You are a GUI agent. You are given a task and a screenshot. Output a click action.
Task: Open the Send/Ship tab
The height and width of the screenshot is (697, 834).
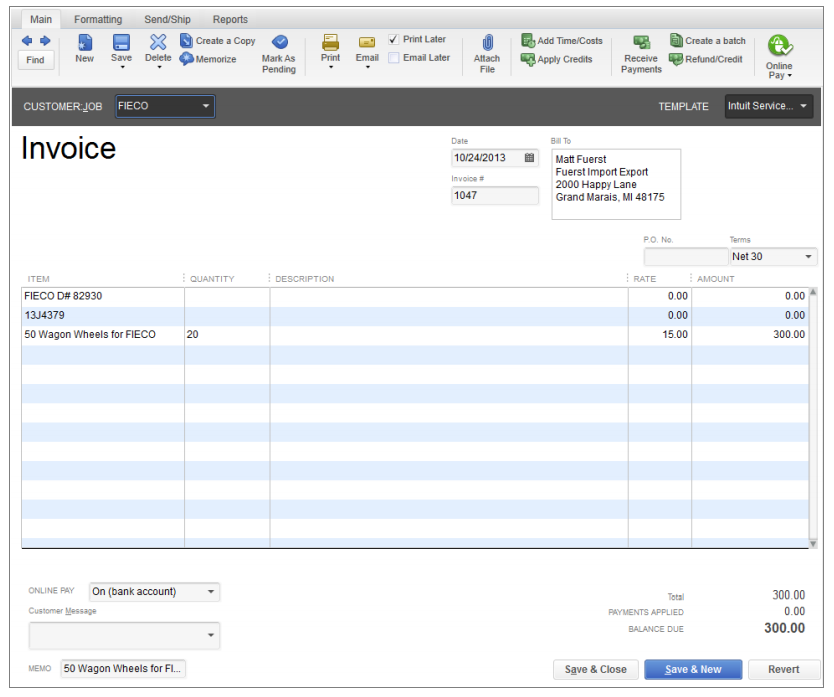click(167, 20)
